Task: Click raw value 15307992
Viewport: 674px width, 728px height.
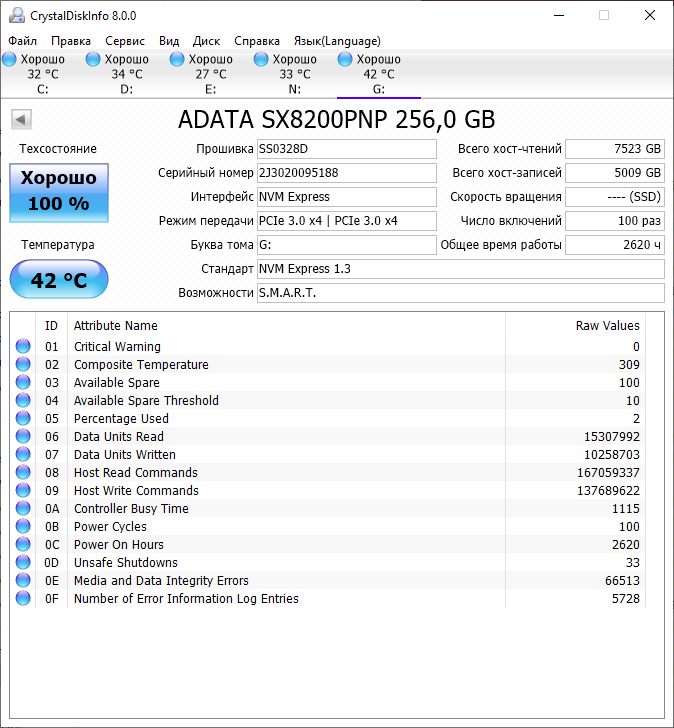Action: click(x=612, y=436)
